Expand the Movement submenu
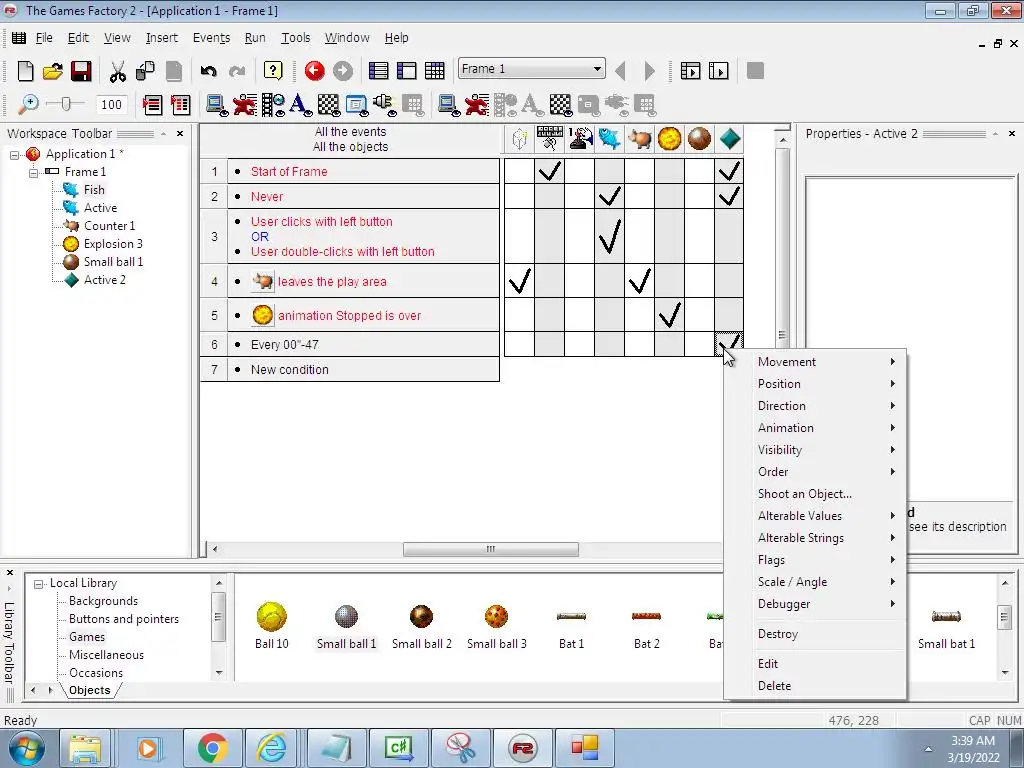 (815, 362)
